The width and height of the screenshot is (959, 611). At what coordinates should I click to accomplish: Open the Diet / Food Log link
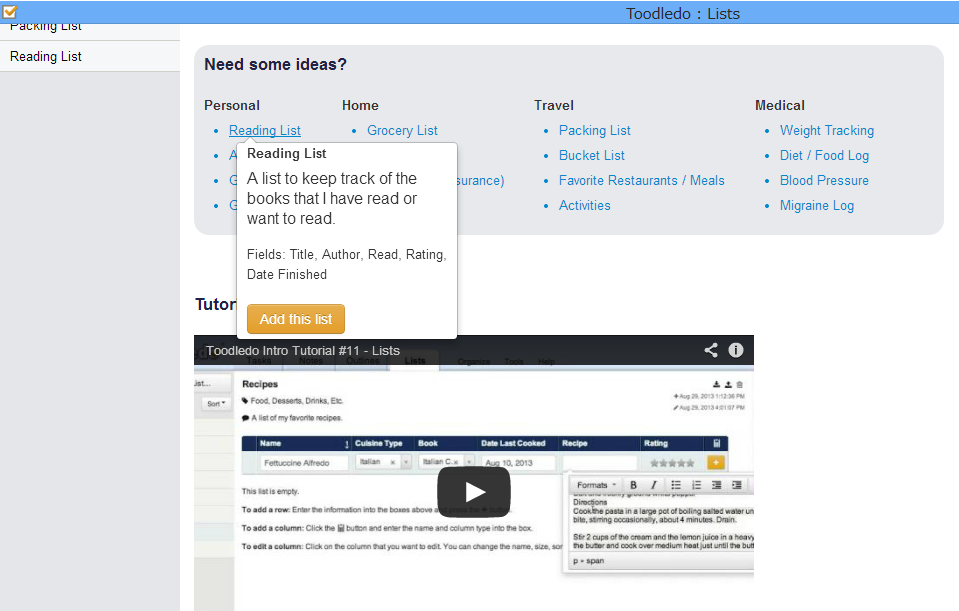[x=824, y=155]
